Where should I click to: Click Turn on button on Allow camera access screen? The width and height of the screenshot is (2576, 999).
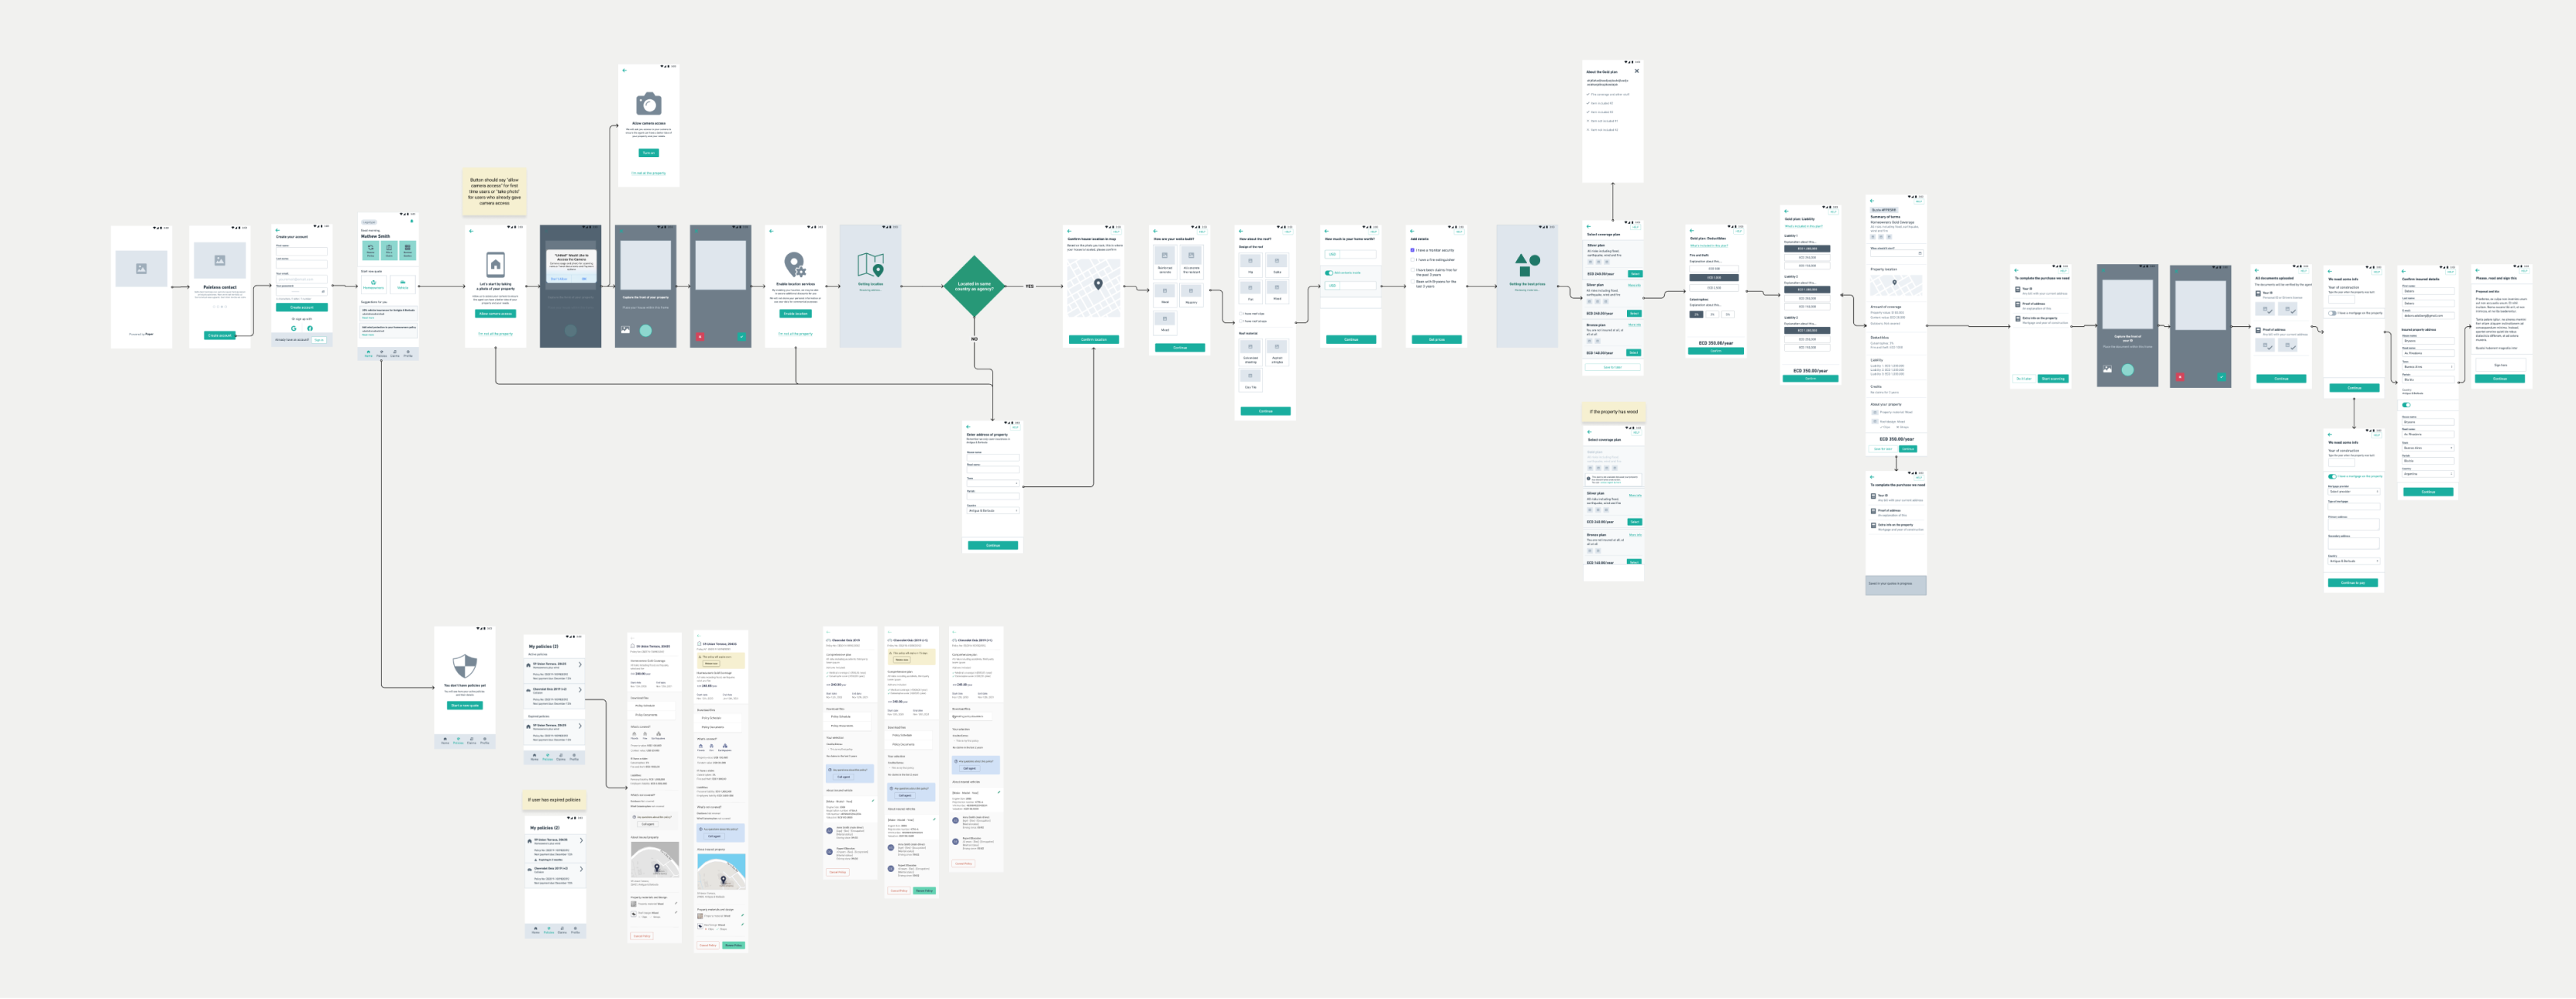click(649, 153)
